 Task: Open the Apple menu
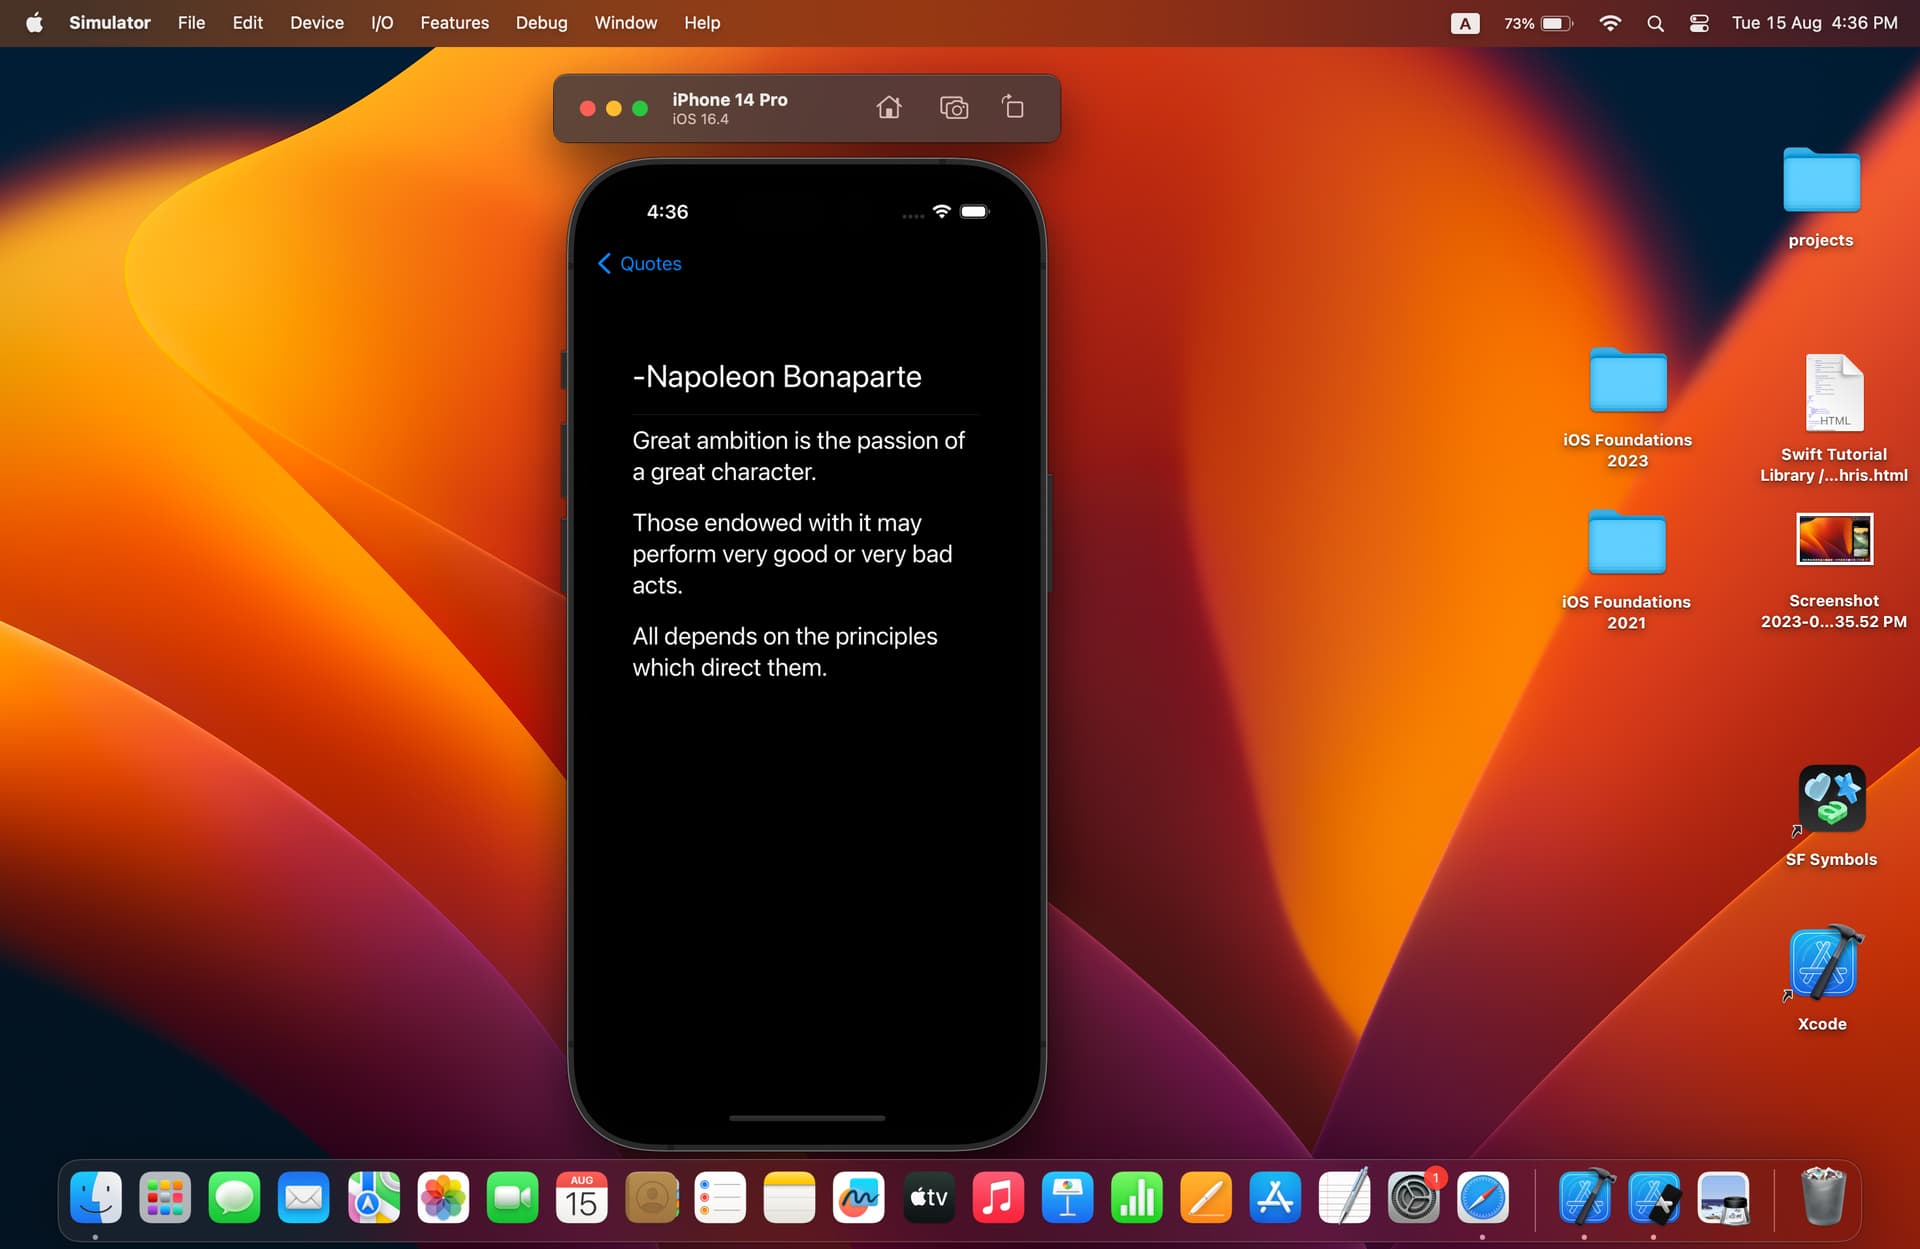pos(34,22)
